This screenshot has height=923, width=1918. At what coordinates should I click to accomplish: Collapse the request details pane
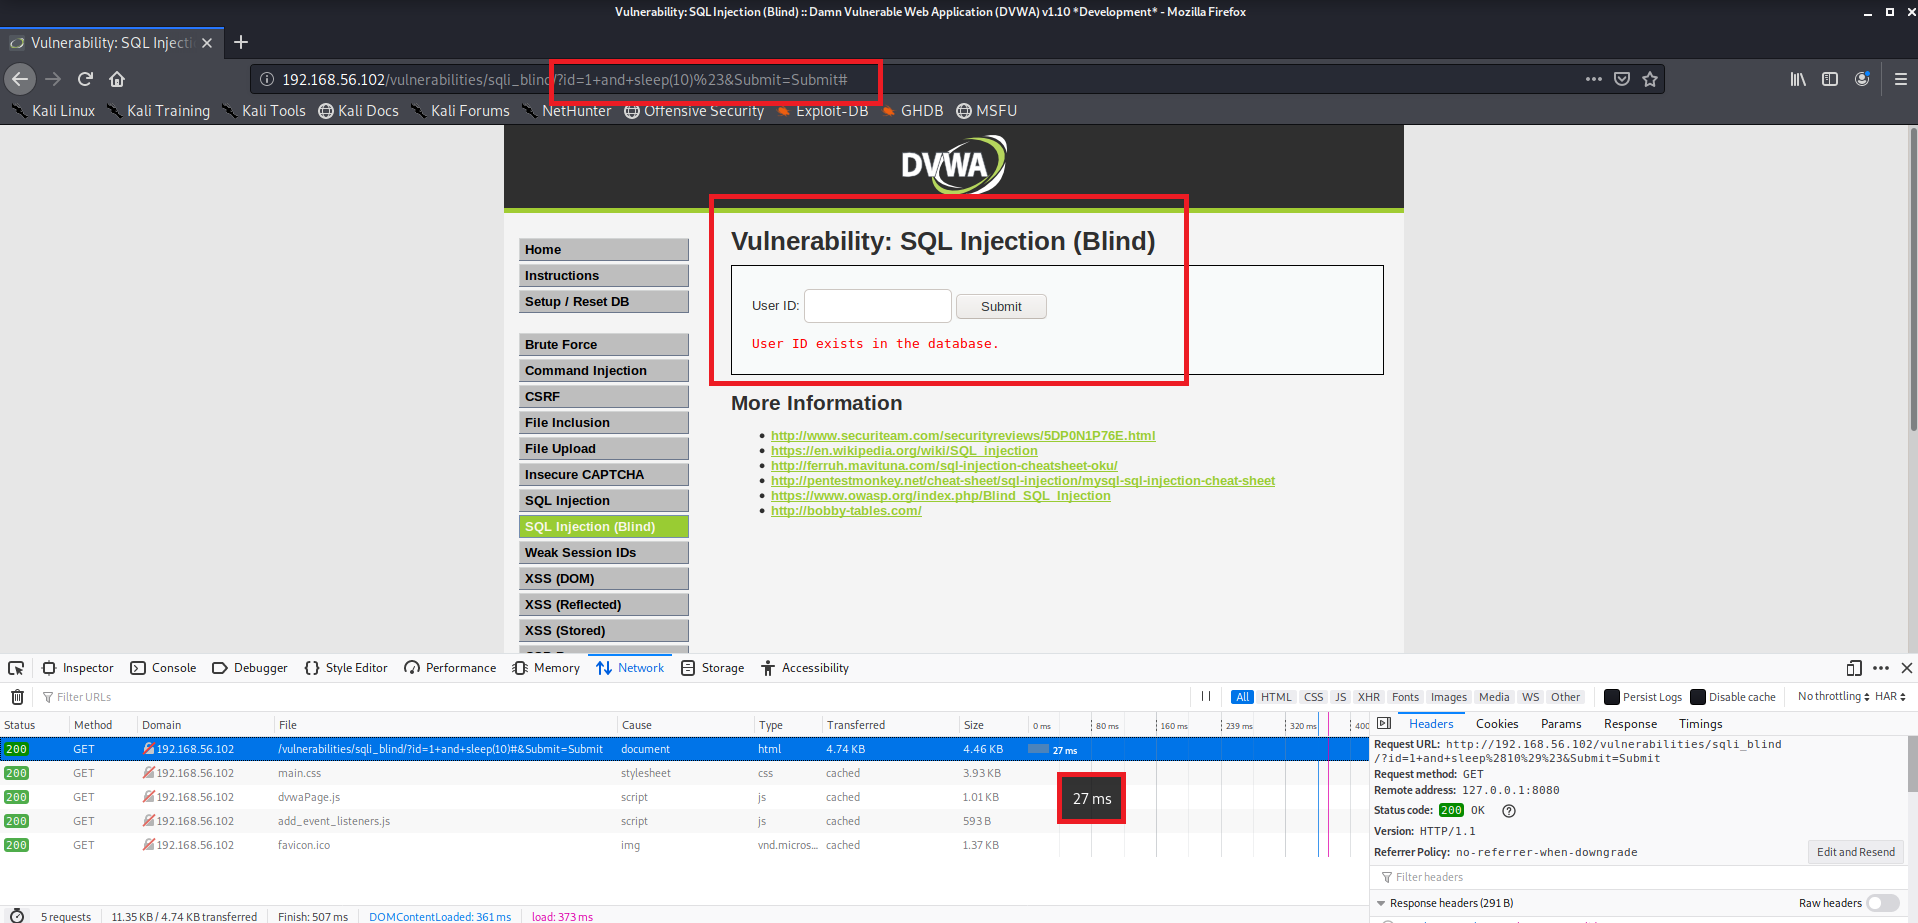pyautogui.click(x=1384, y=723)
